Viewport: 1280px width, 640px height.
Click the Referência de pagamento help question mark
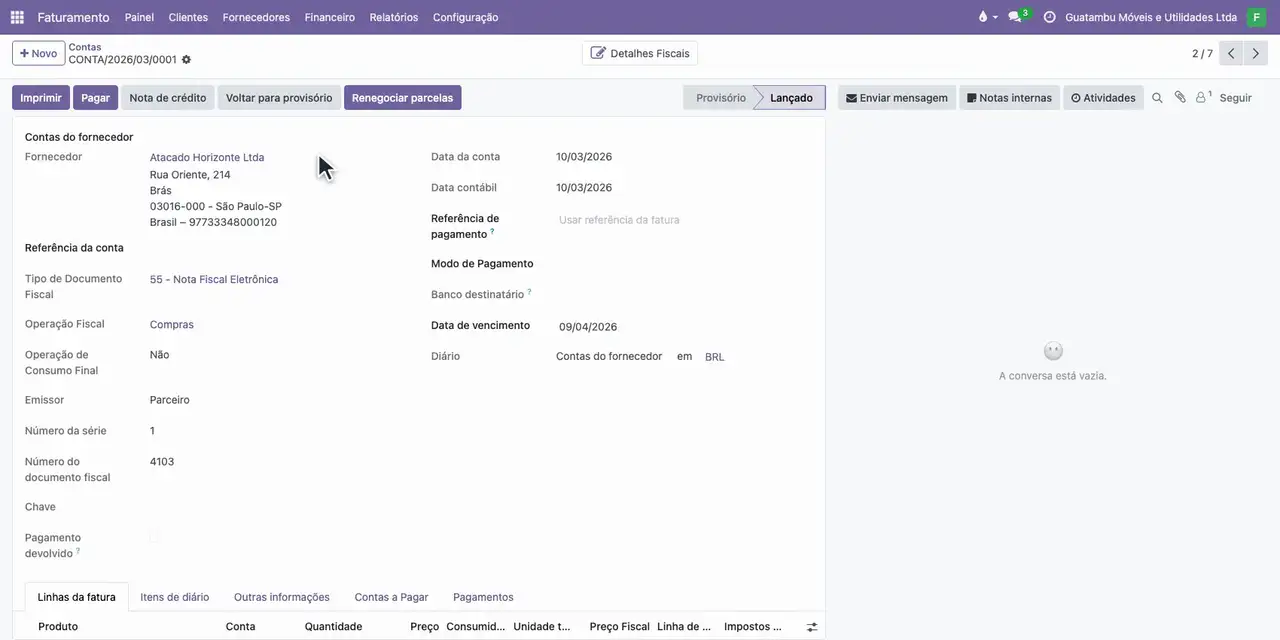click(492, 231)
